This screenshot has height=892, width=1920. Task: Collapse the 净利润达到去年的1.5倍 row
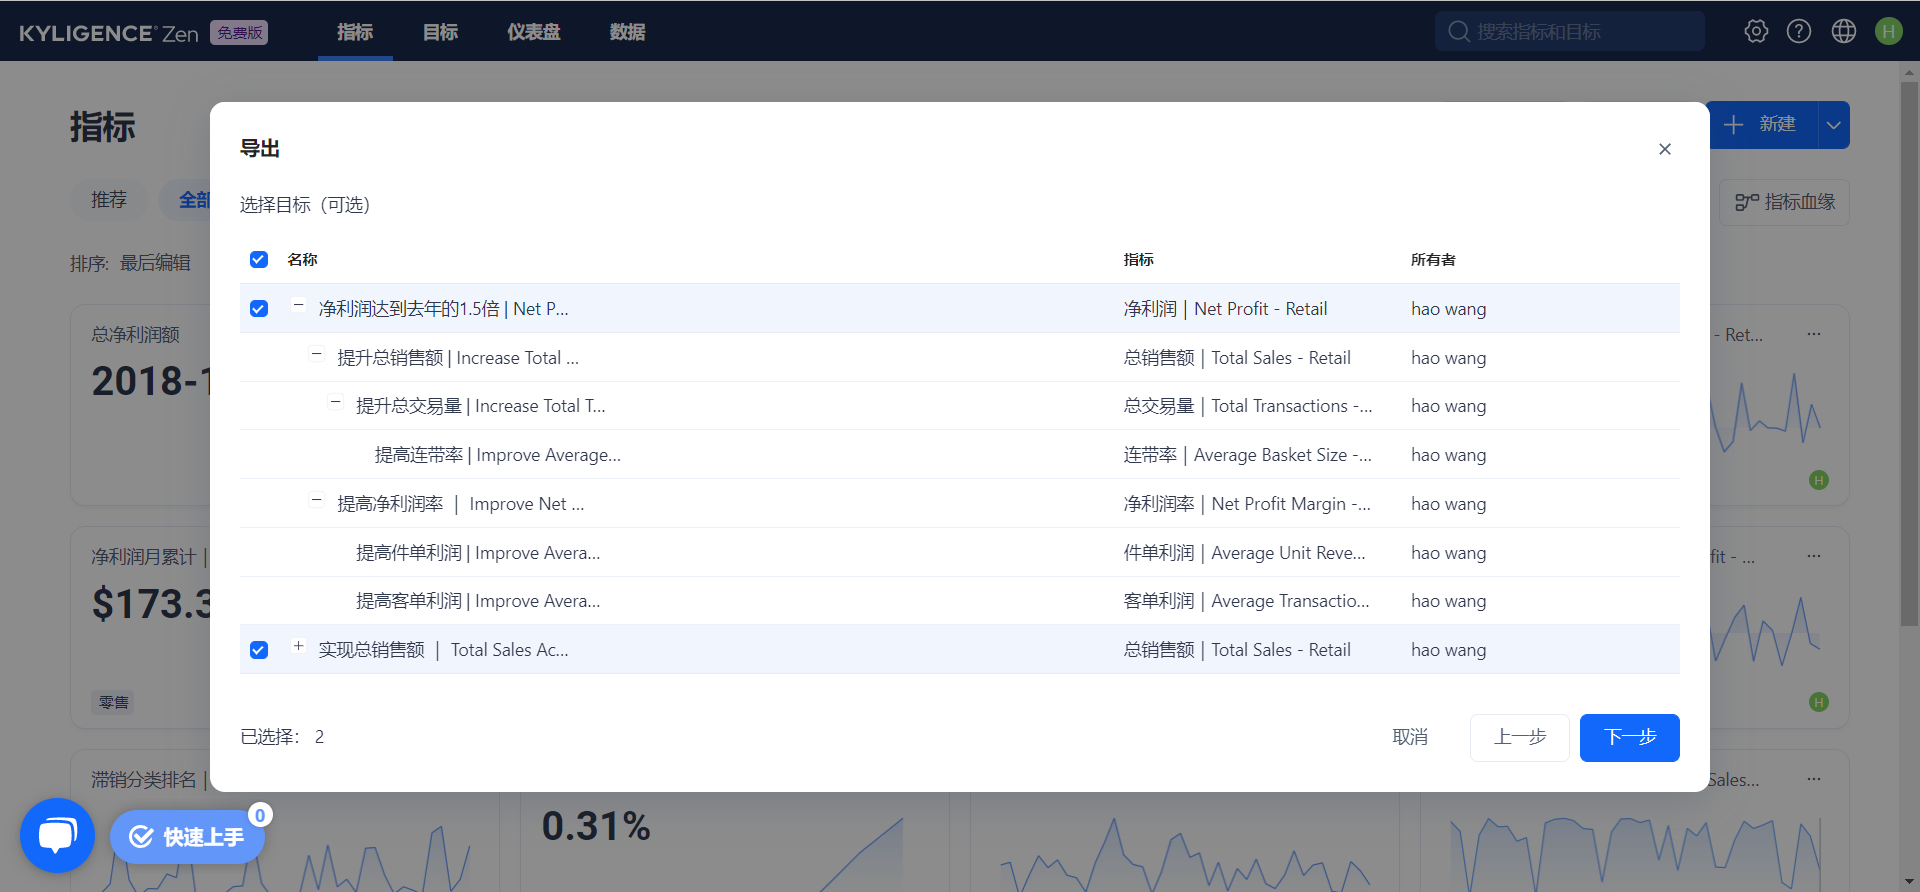(x=298, y=306)
